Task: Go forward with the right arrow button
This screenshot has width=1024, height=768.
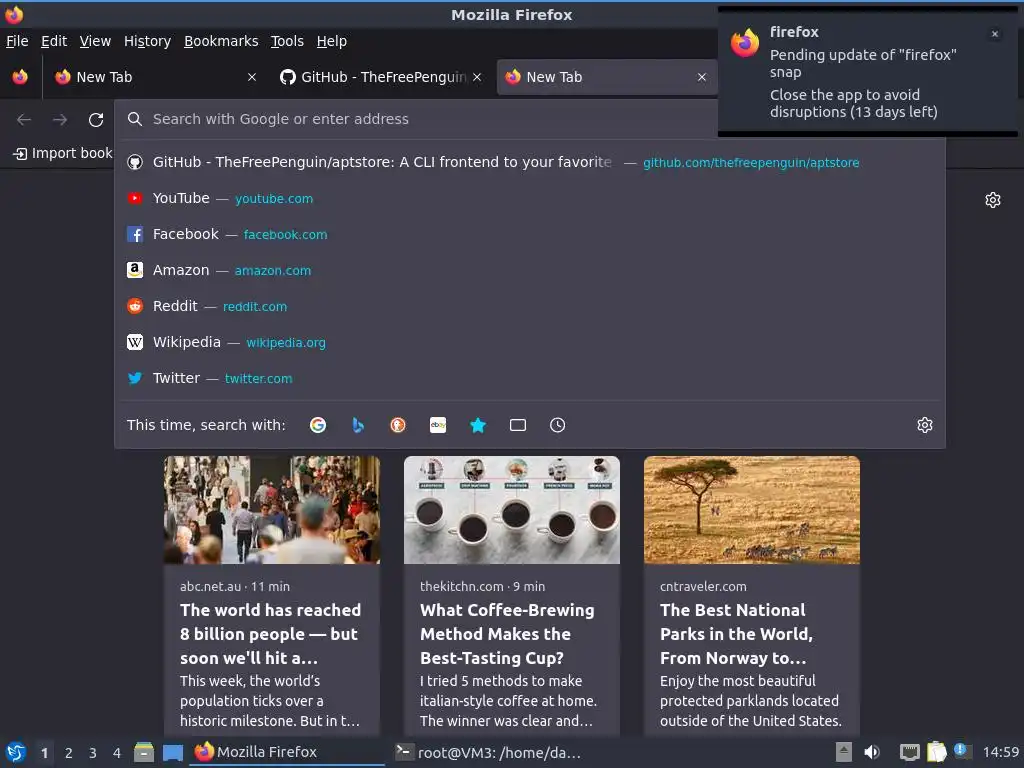Action: (60, 120)
